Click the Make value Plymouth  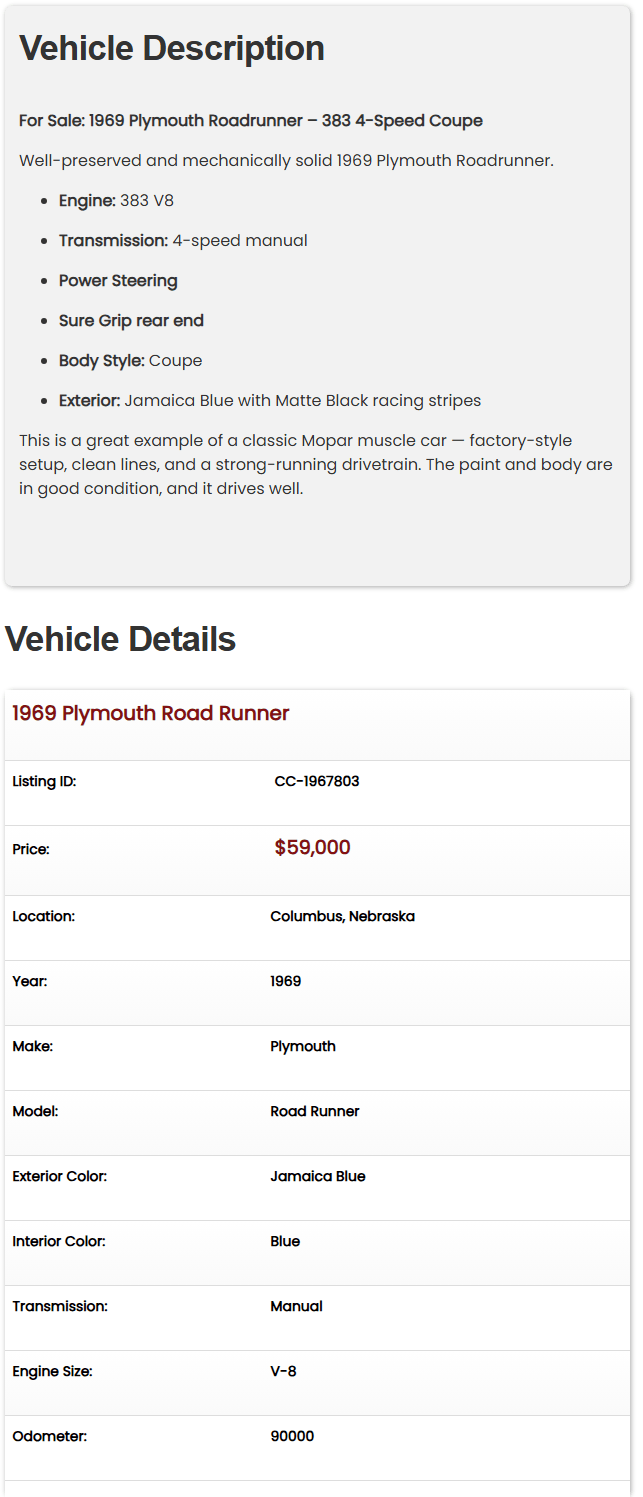[x=303, y=1046]
